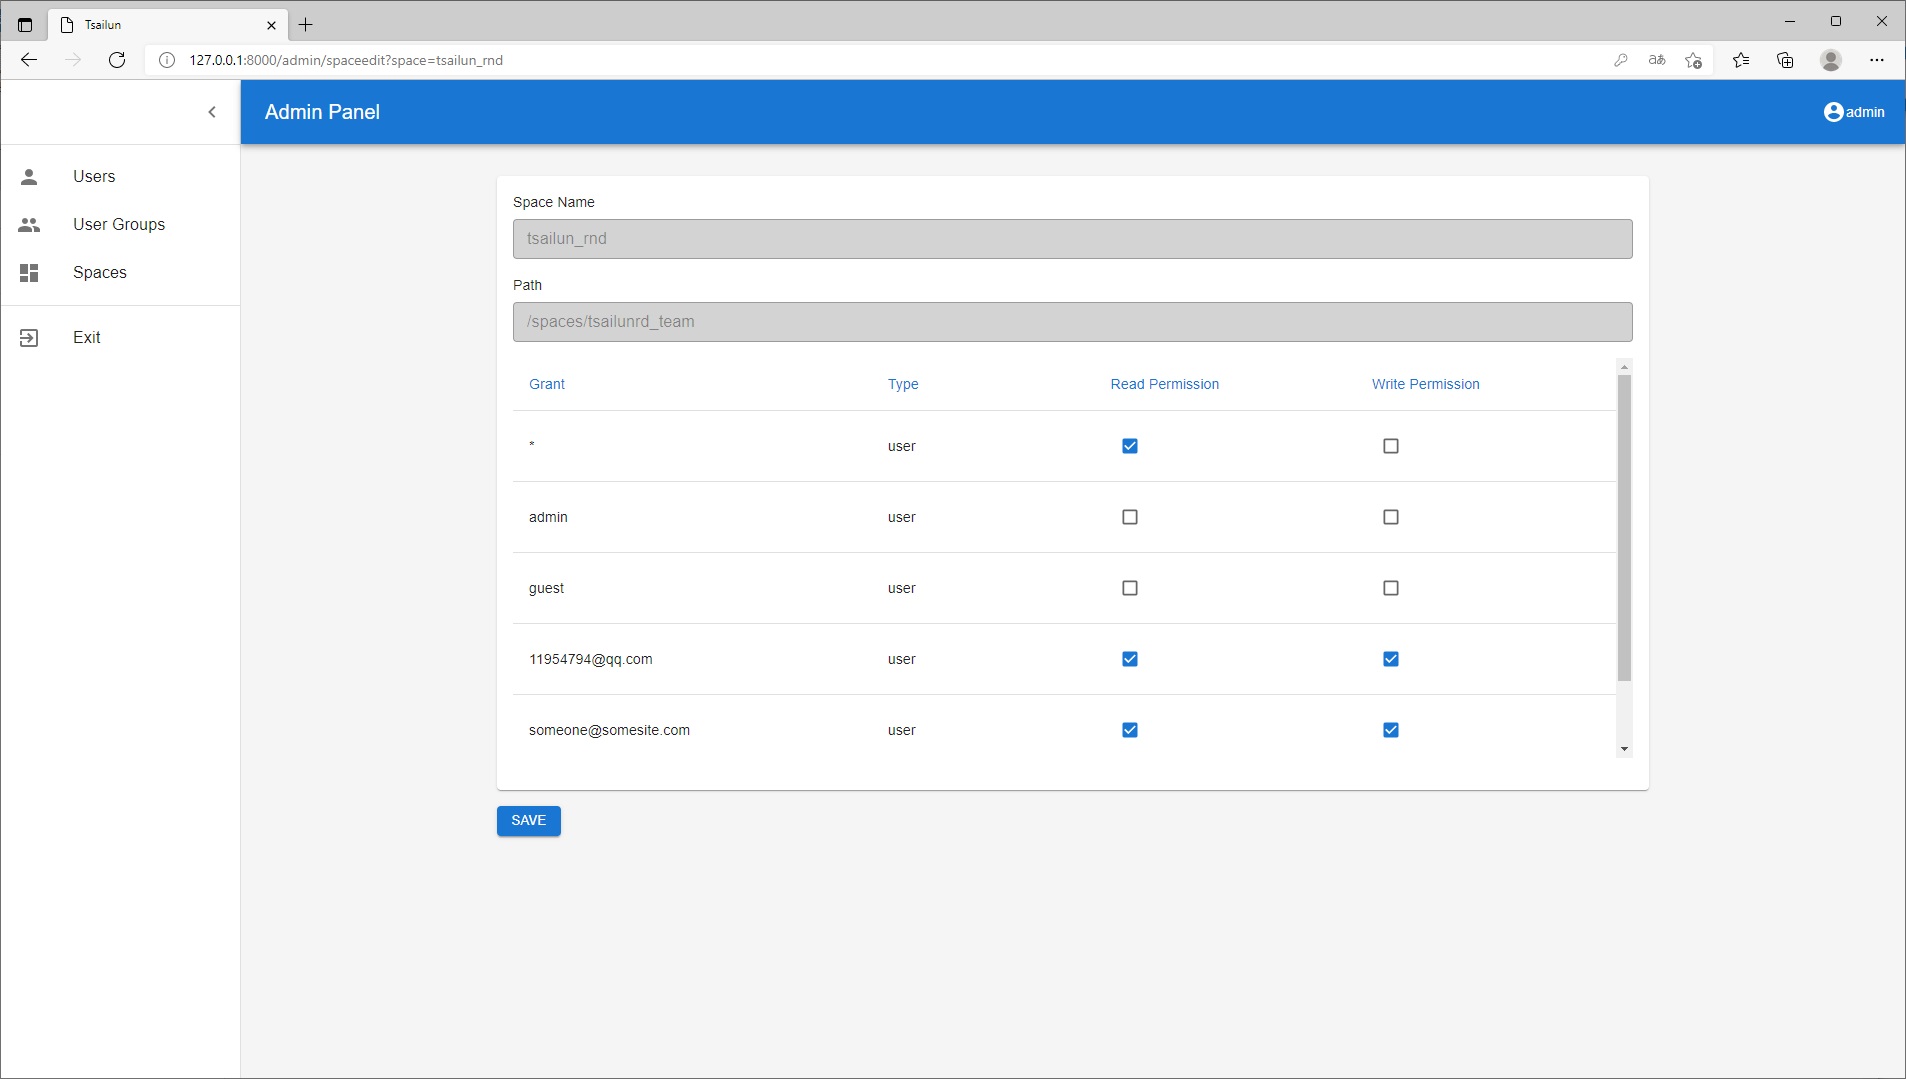Close the Tsailun tab
Image resolution: width=1906 pixels, height=1079 pixels.
coord(271,25)
